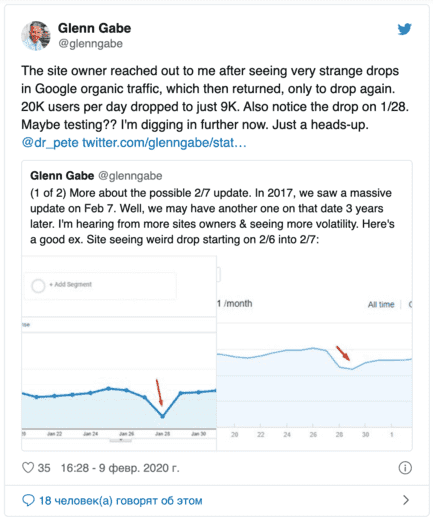Like the tweet with the heart icon
Screen dimensions: 433x520
point(28,467)
